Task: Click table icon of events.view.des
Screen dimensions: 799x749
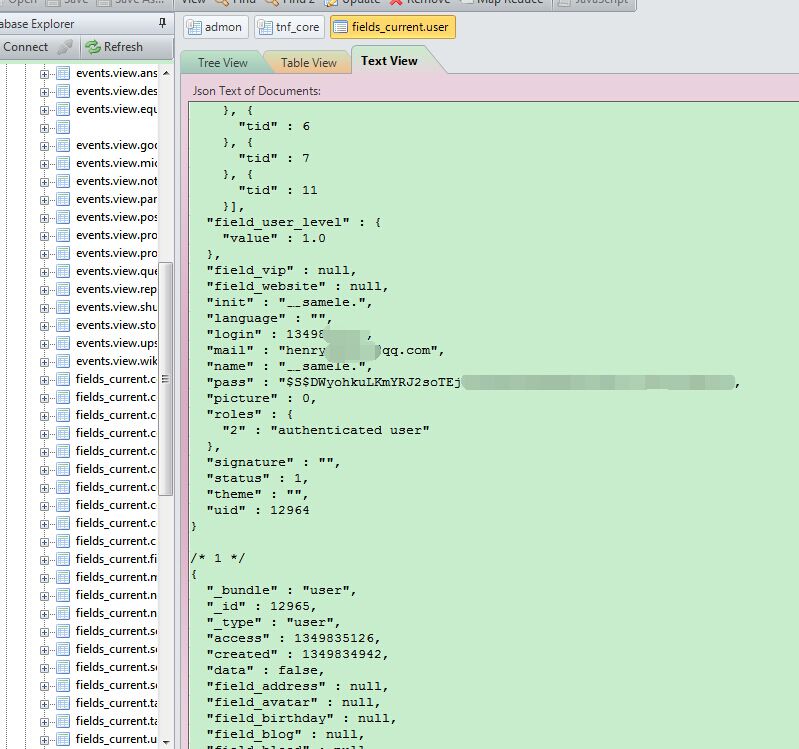Action: [63, 91]
